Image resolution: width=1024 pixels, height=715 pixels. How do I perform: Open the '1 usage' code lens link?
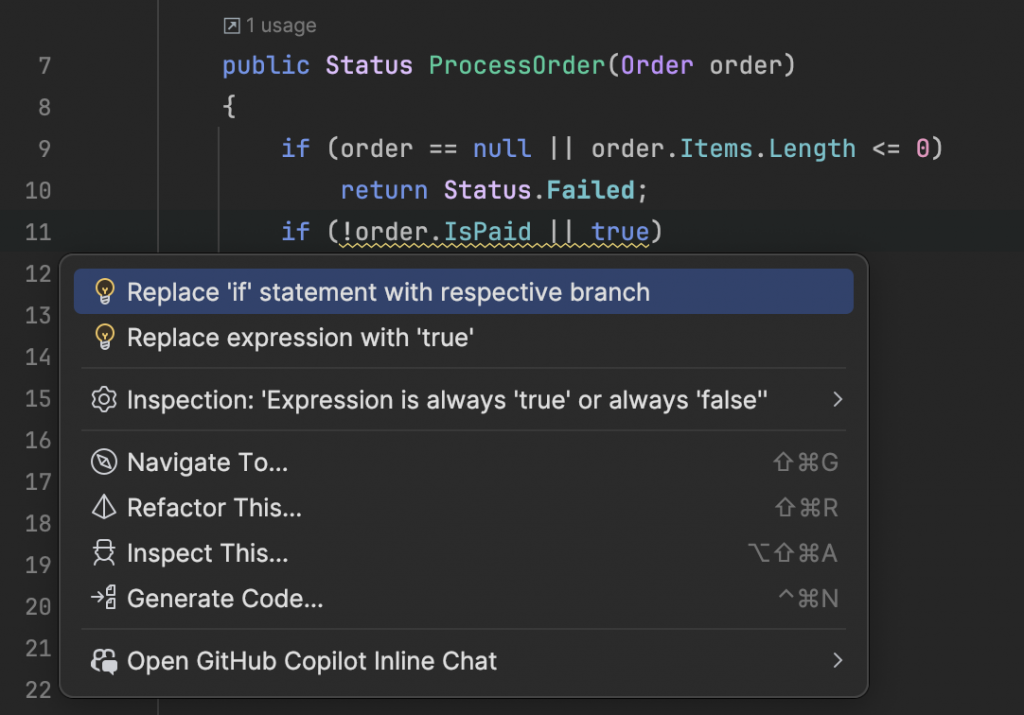pos(281,26)
